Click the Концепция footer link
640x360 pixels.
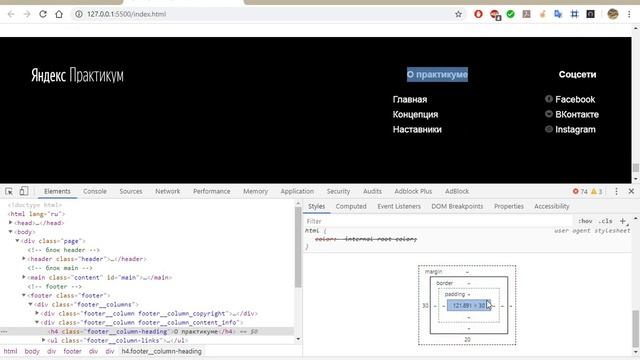tap(415, 114)
